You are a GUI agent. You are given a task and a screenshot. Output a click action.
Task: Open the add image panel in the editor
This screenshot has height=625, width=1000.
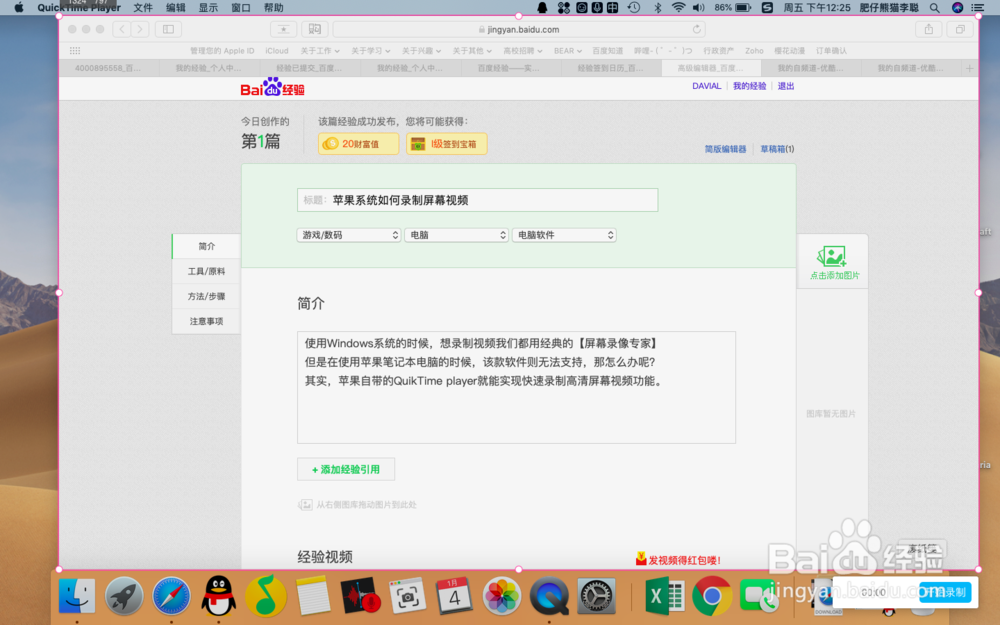[x=833, y=261]
